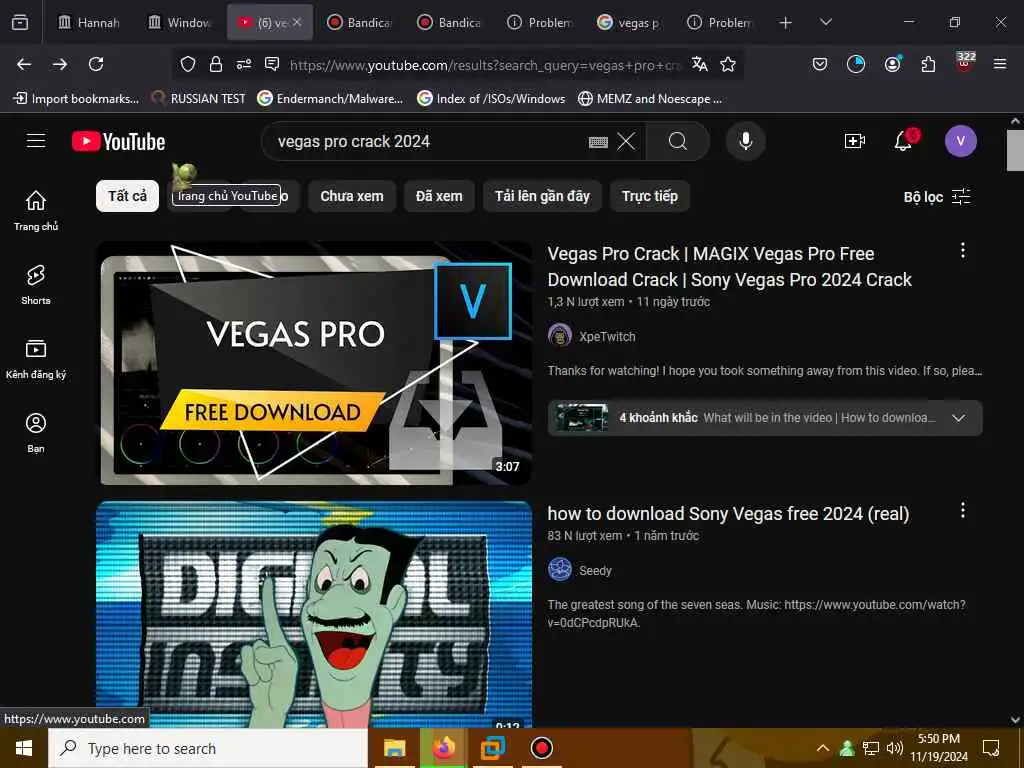Open a new browser tab
This screenshot has width=1024, height=768.
pyautogui.click(x=786, y=23)
